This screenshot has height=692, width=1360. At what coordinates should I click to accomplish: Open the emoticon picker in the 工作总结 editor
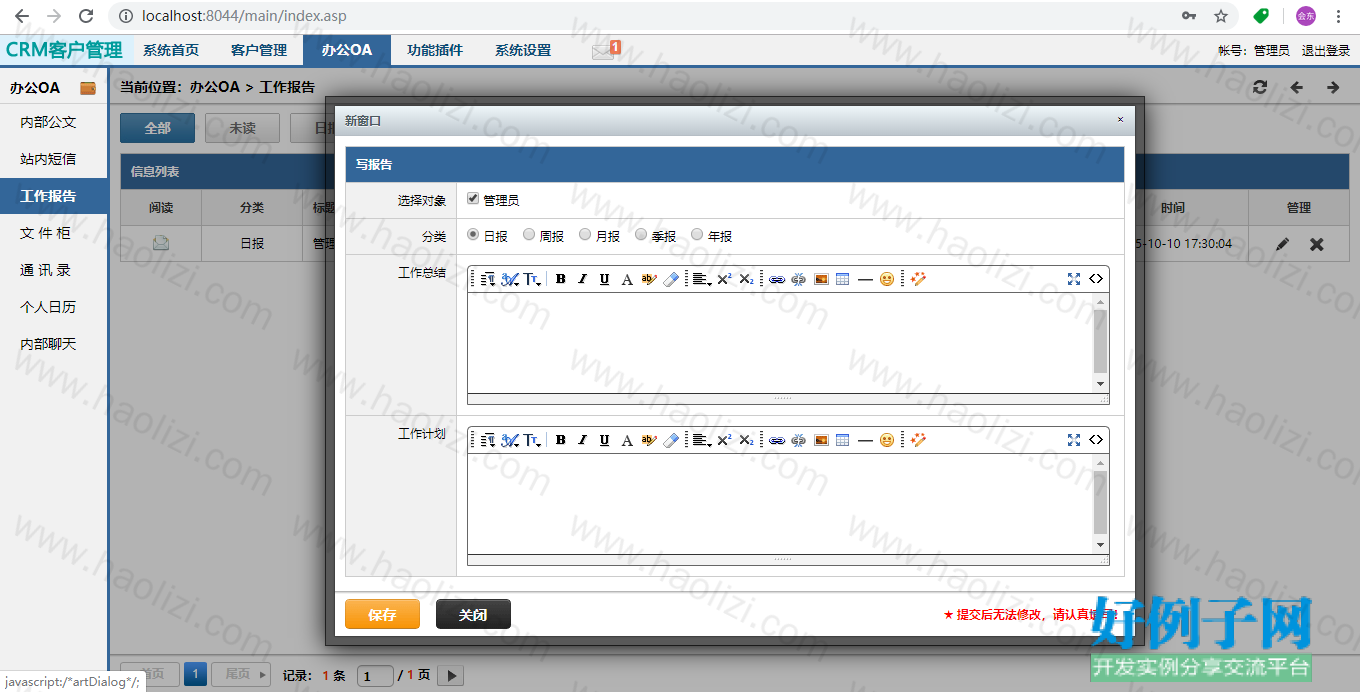tap(887, 279)
